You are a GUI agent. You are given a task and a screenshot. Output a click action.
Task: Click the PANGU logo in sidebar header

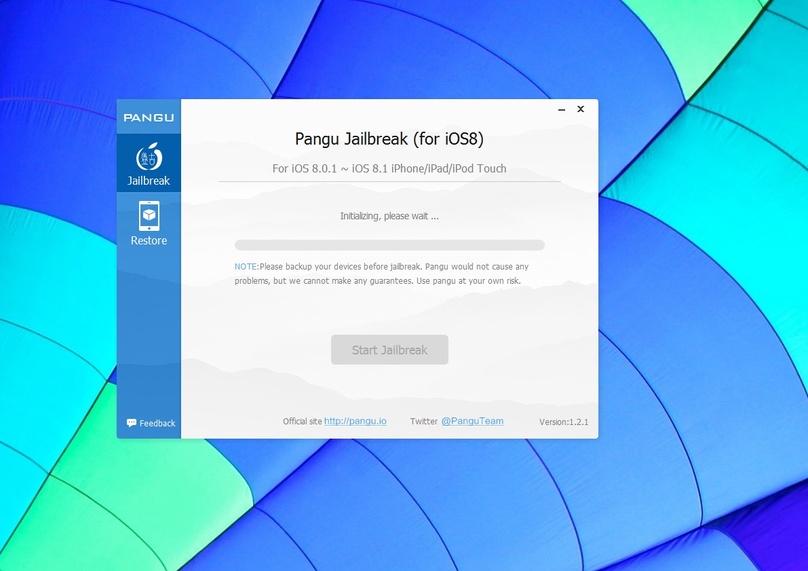coord(148,117)
